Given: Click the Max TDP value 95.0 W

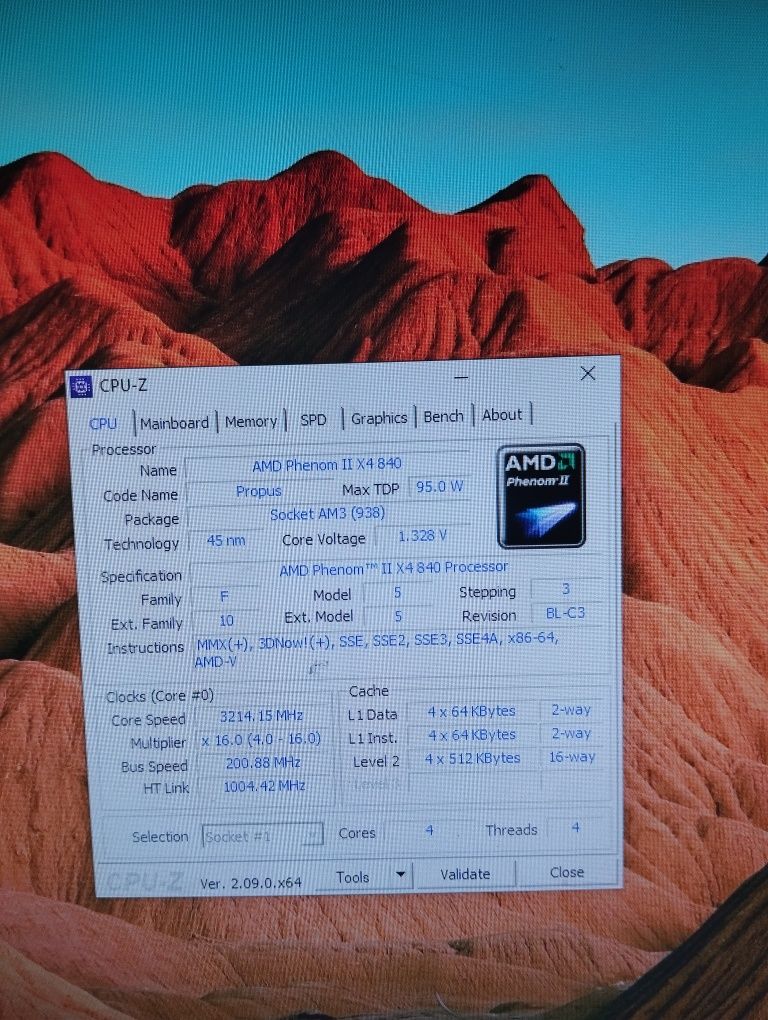Looking at the screenshot, I should coord(440,487).
